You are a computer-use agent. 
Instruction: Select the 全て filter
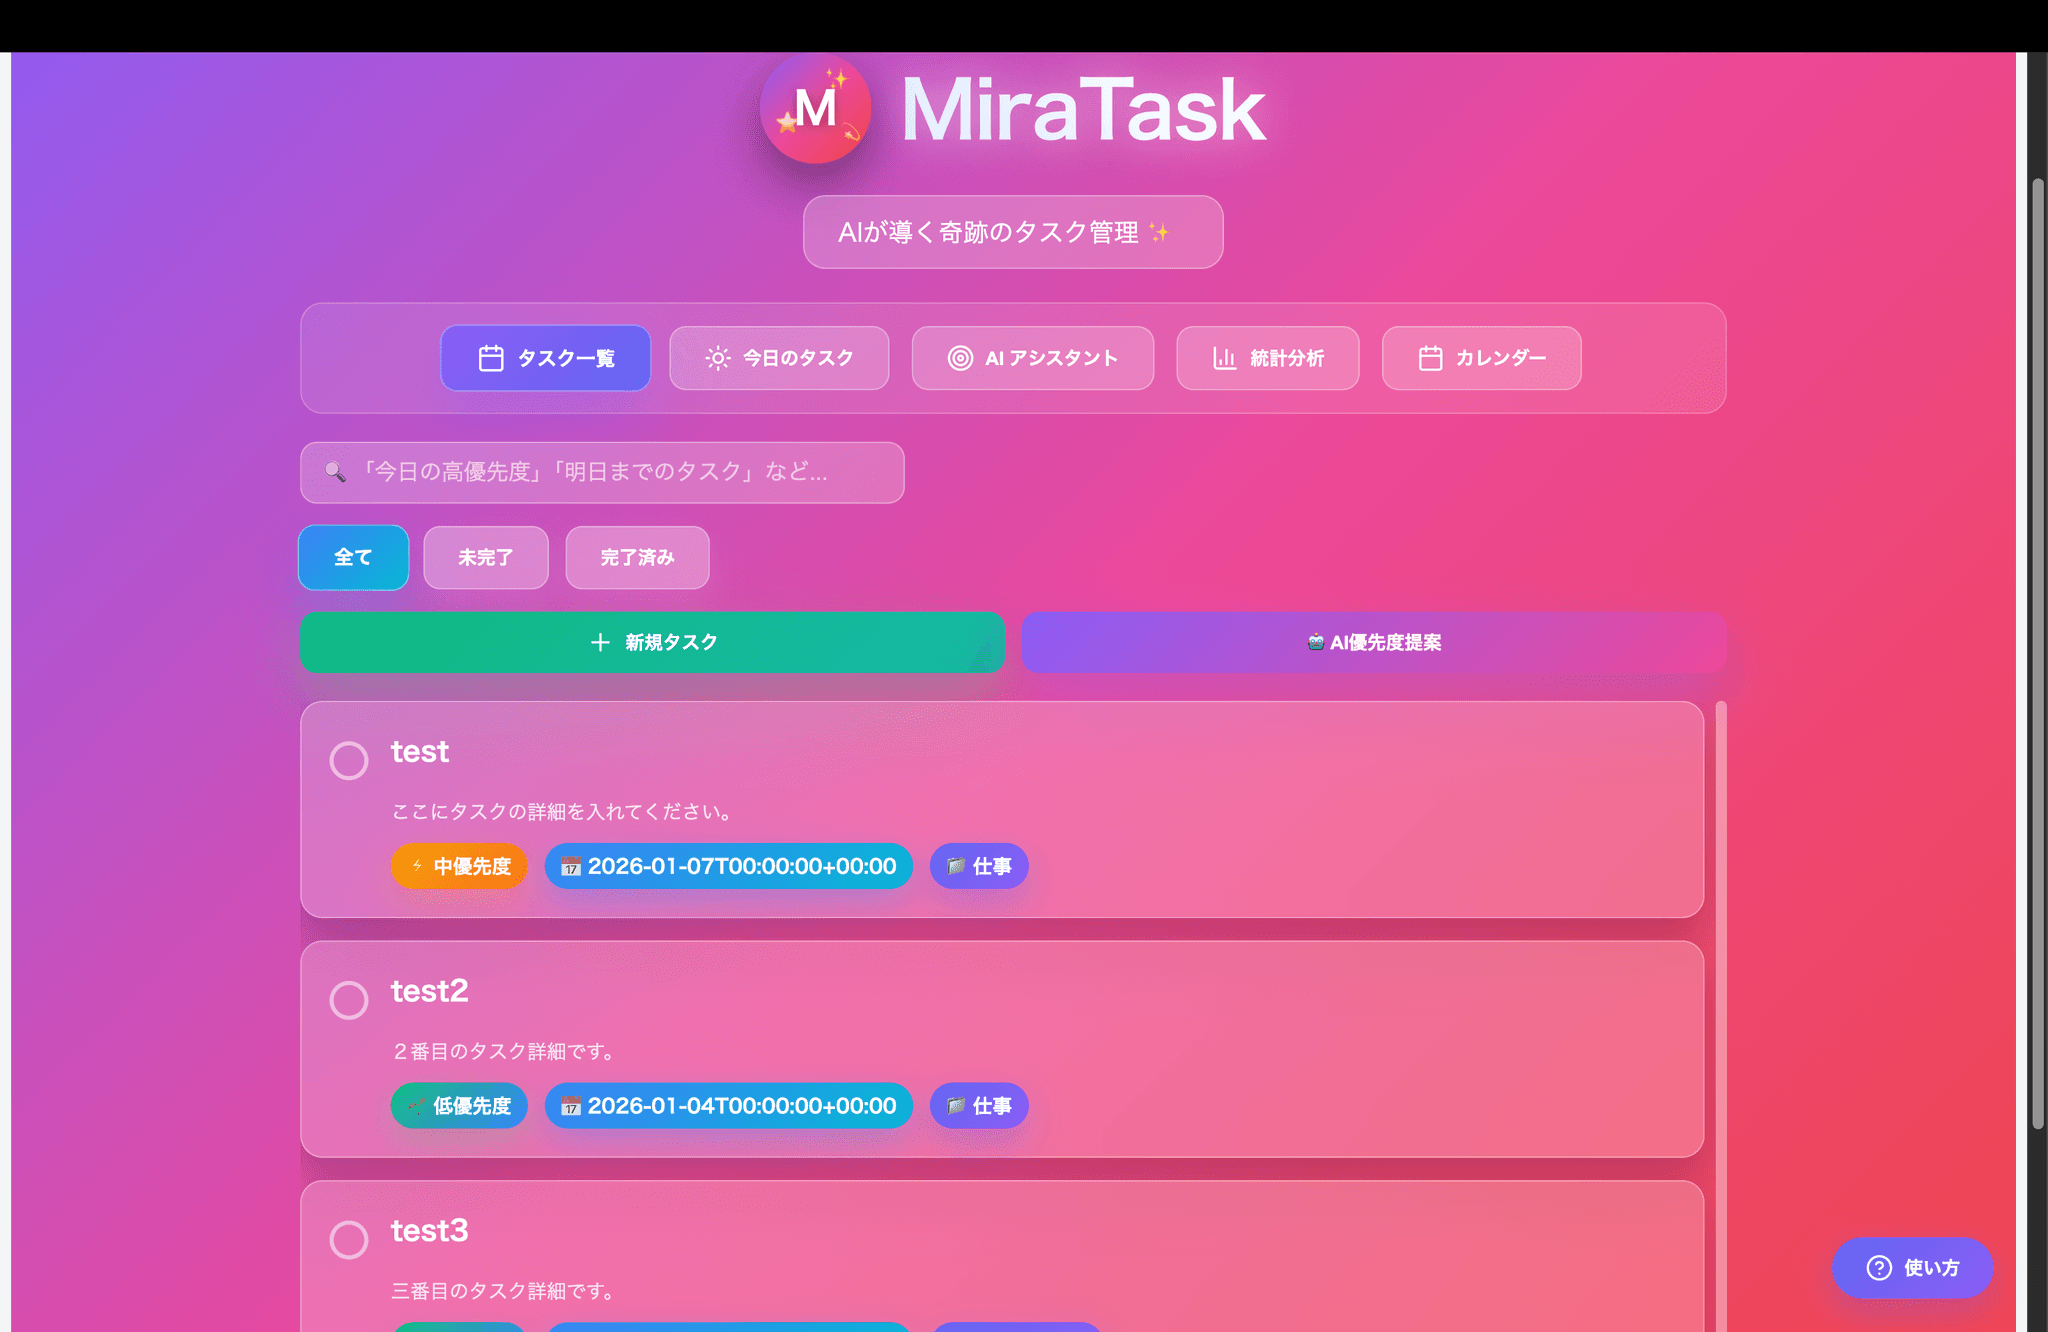pos(353,558)
